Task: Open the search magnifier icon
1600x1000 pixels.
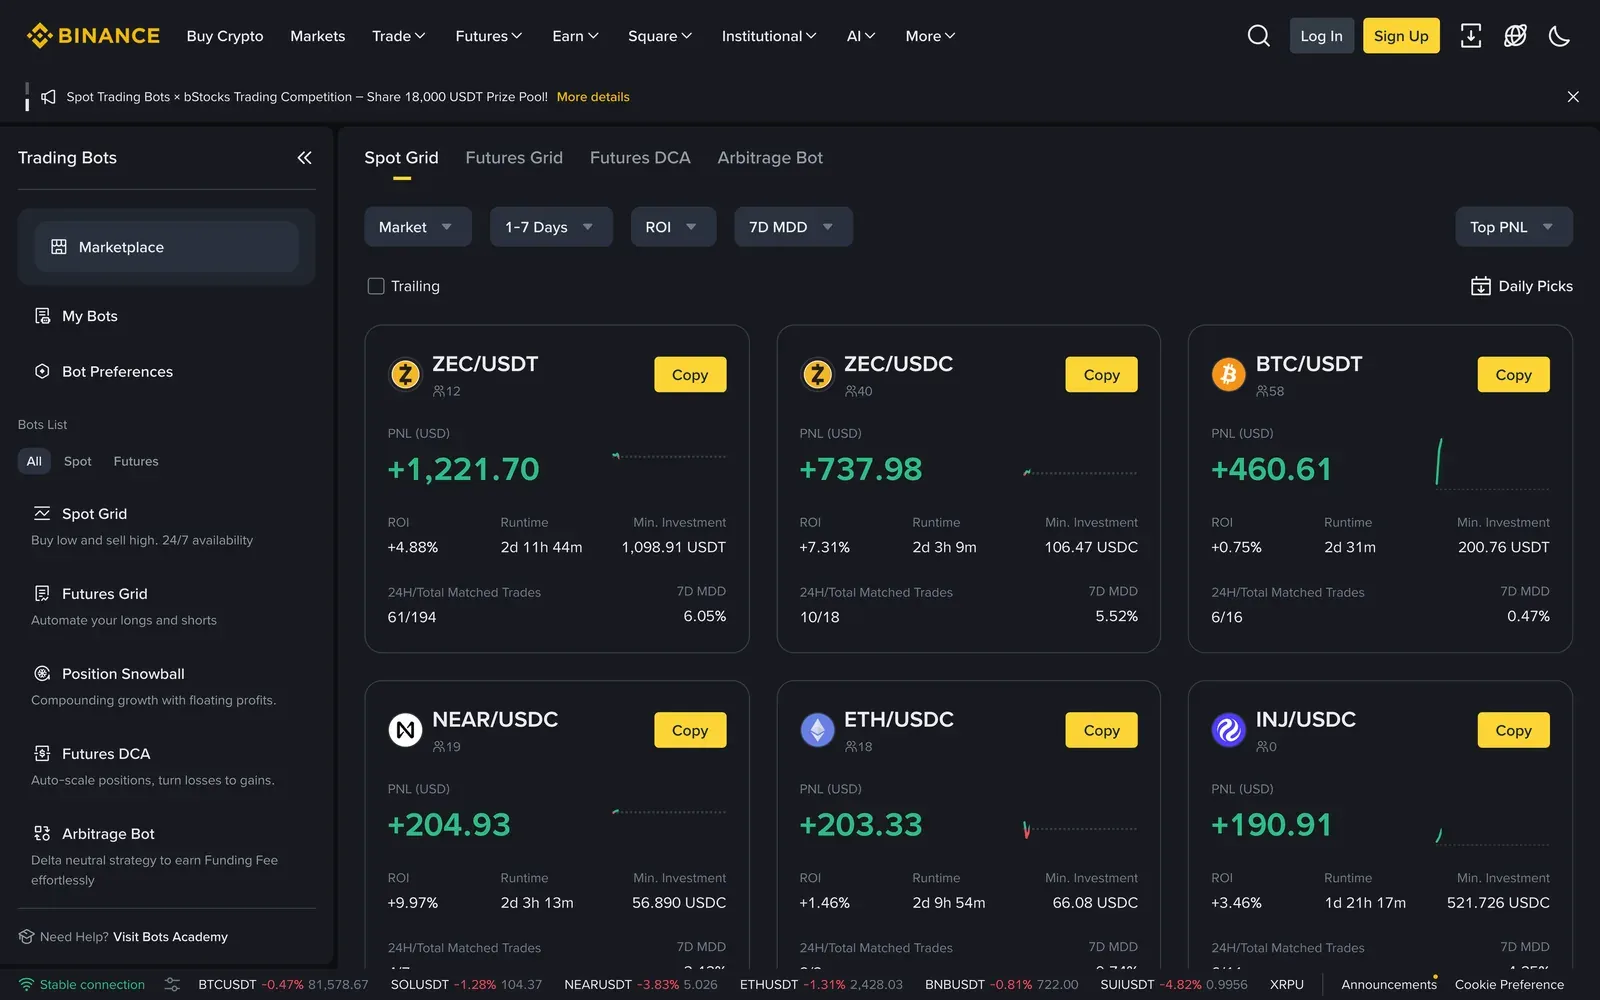Action: coord(1259,36)
